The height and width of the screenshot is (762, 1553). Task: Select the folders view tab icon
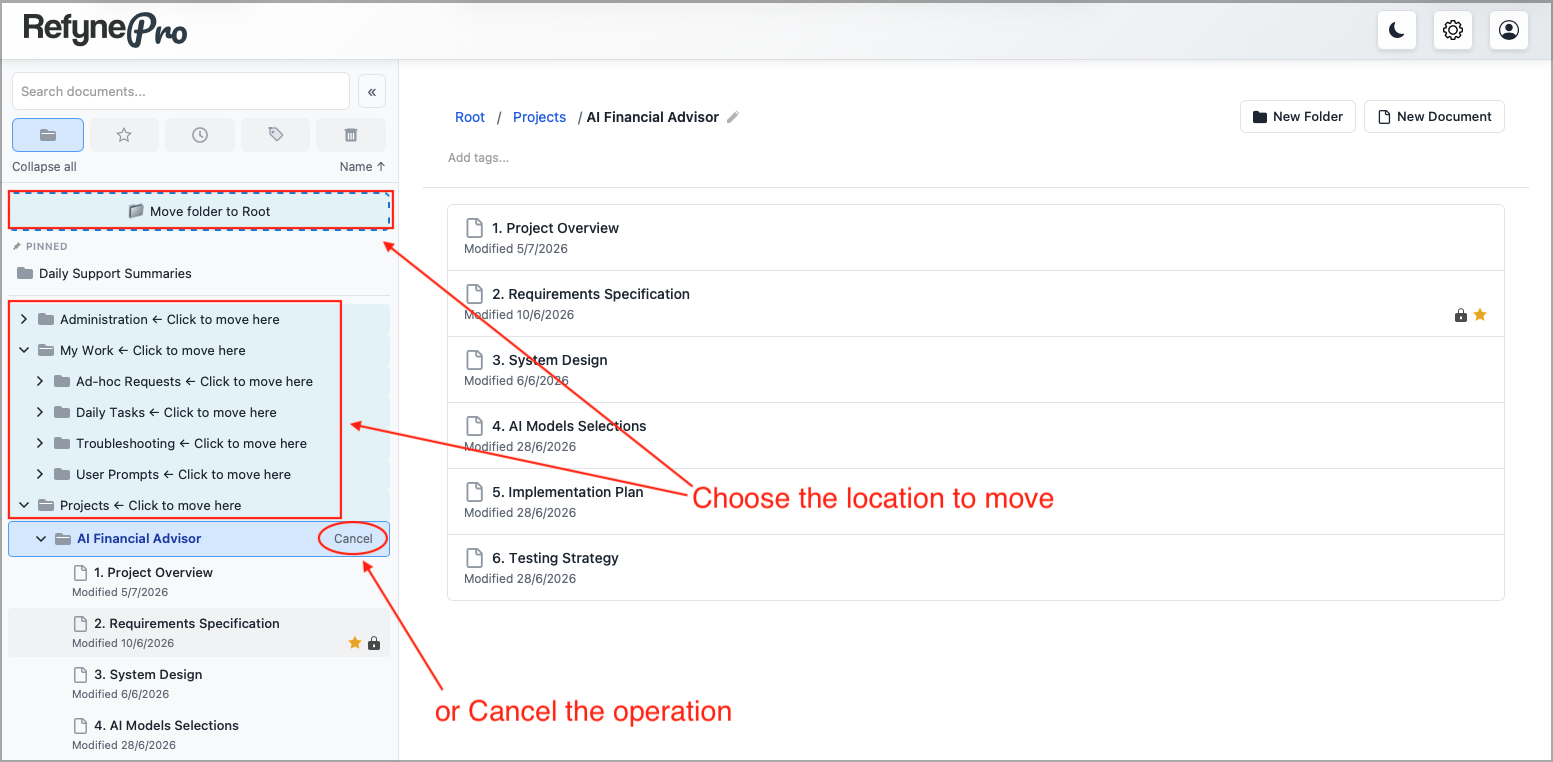click(x=48, y=135)
